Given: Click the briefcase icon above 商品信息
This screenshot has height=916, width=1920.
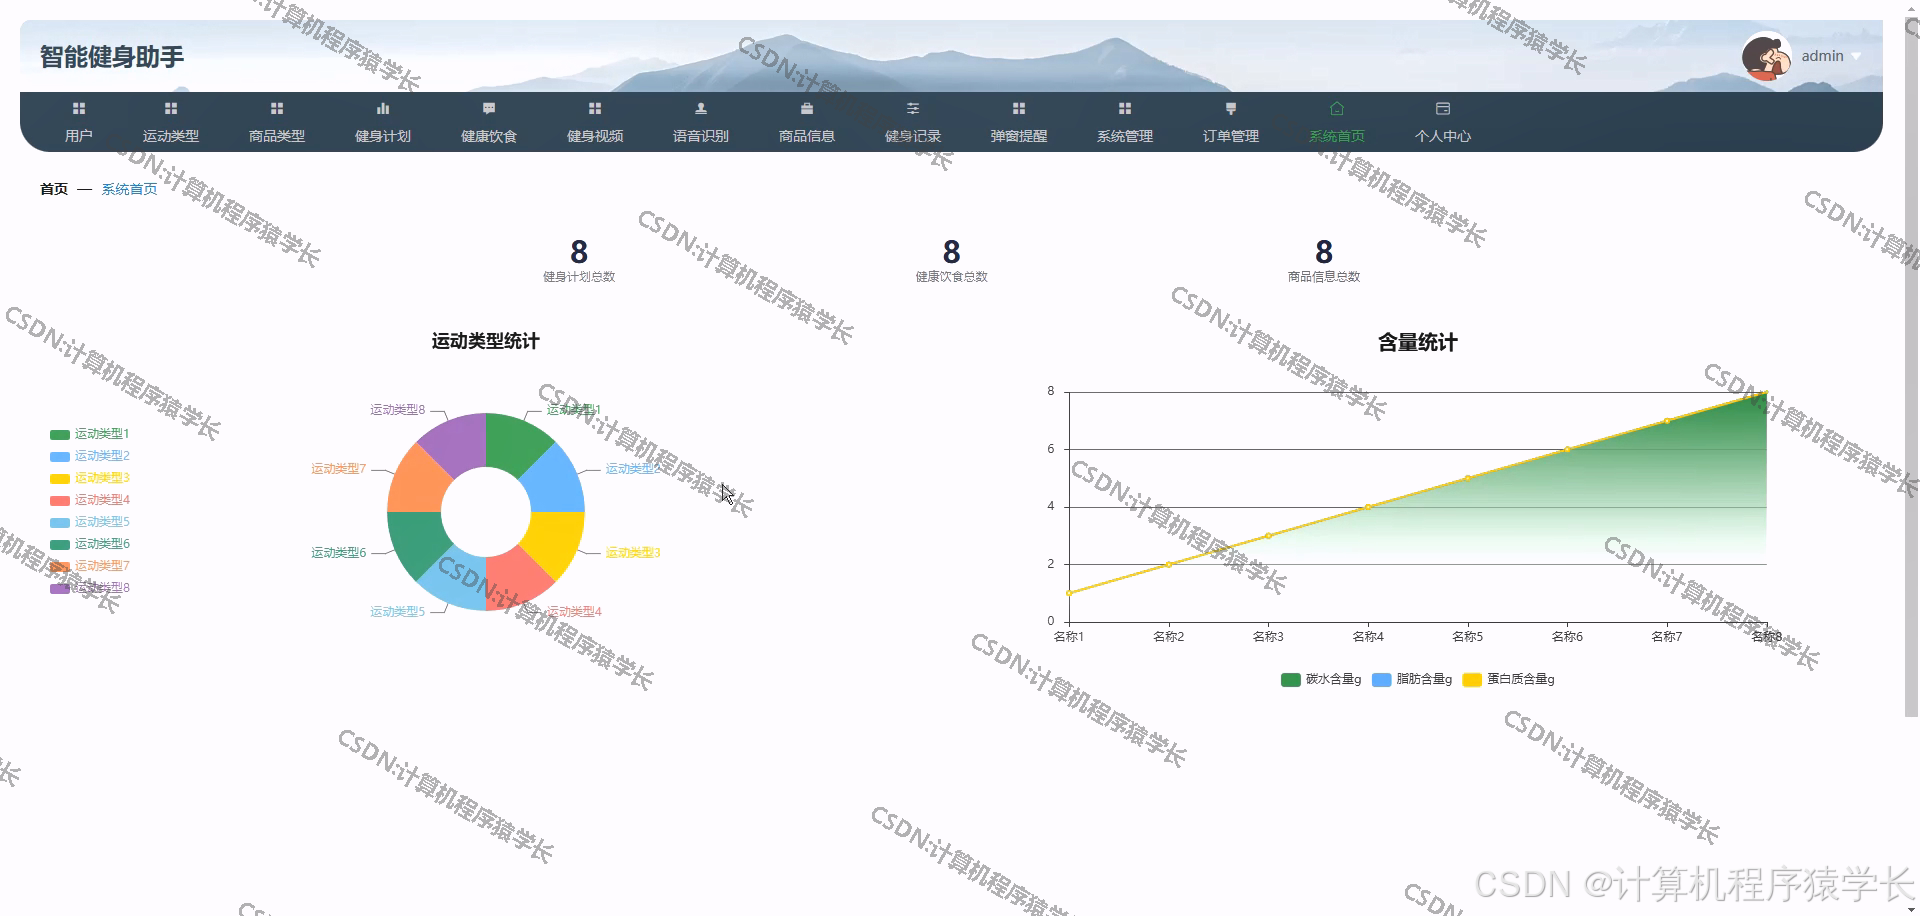Looking at the screenshot, I should tap(807, 108).
